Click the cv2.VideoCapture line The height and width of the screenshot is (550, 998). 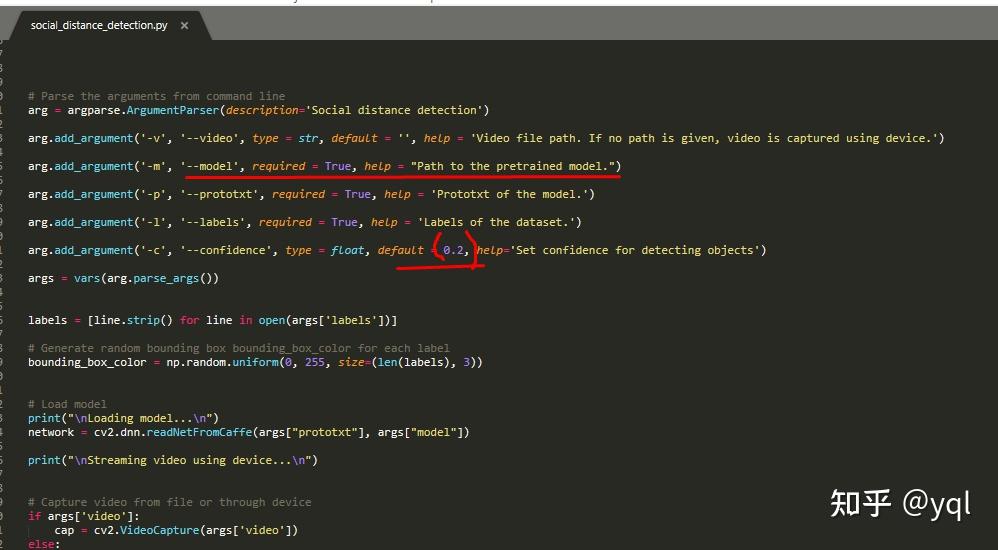click(176, 530)
